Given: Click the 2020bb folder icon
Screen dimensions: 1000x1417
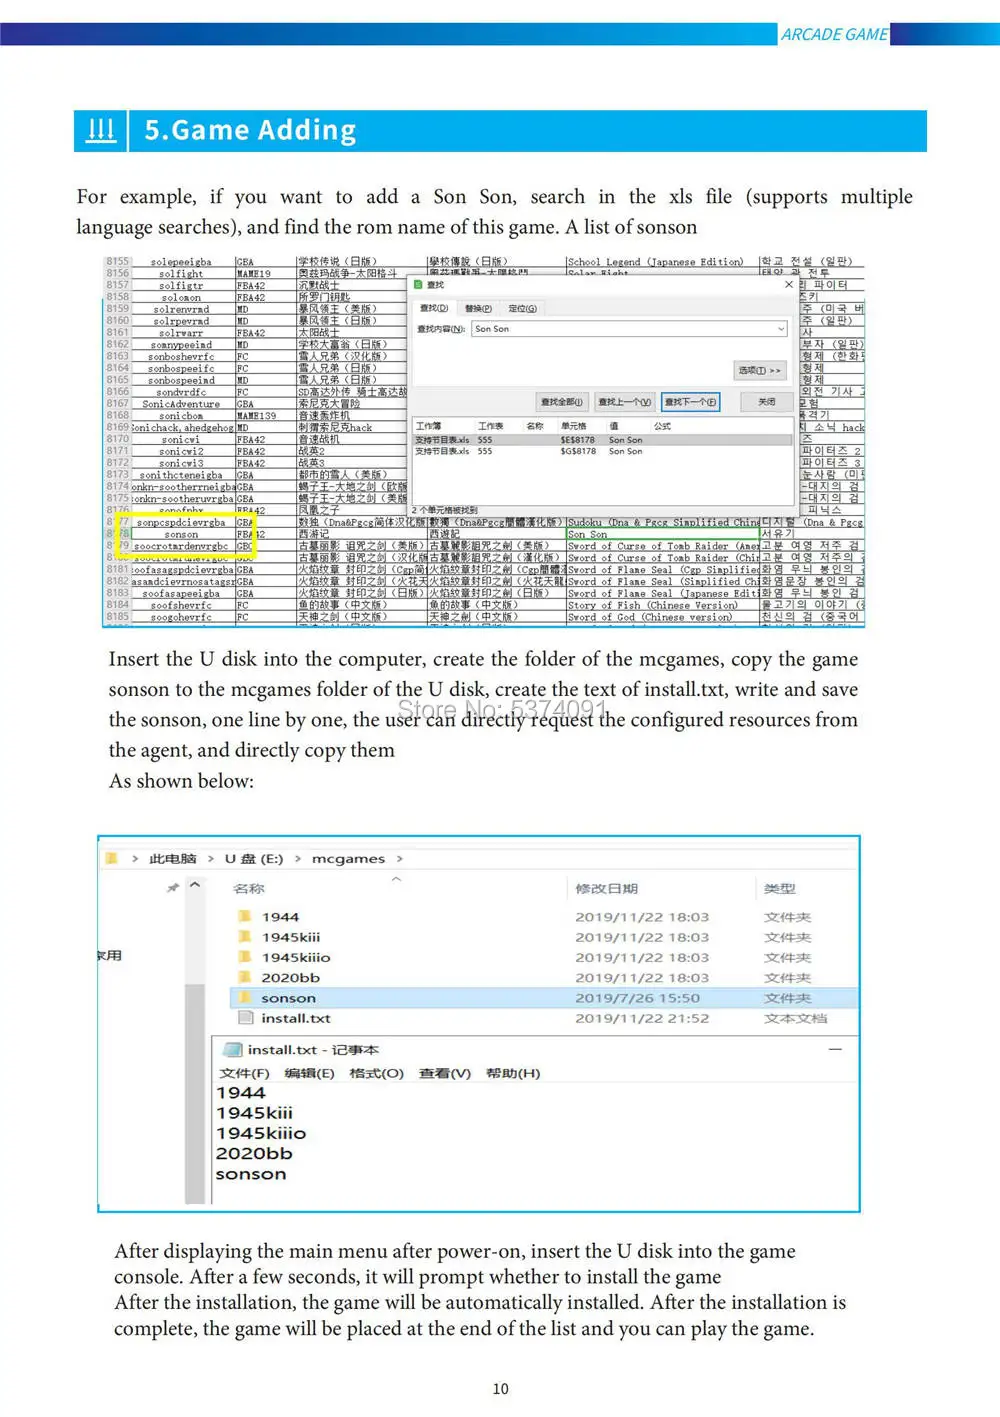Looking at the screenshot, I should [x=244, y=977].
